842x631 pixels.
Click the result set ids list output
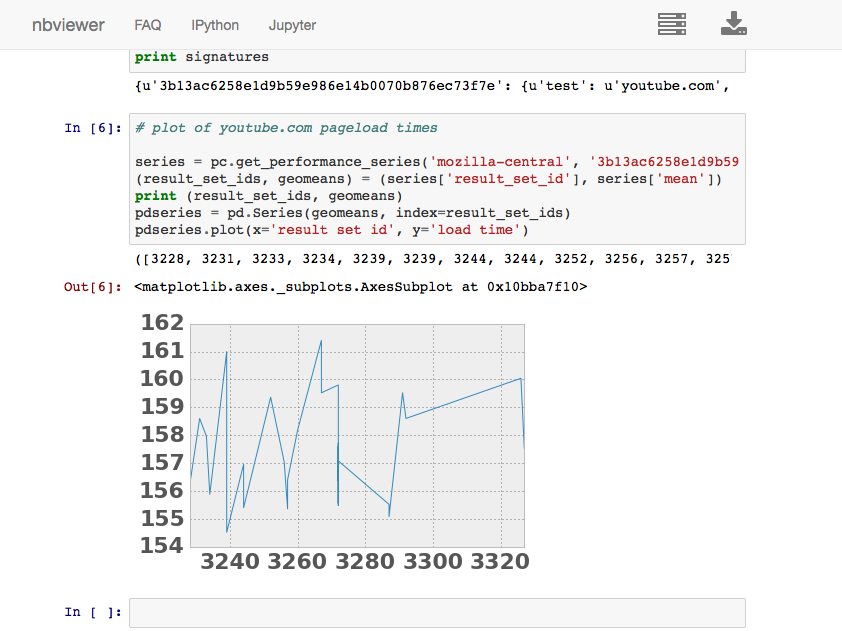pos(430,259)
